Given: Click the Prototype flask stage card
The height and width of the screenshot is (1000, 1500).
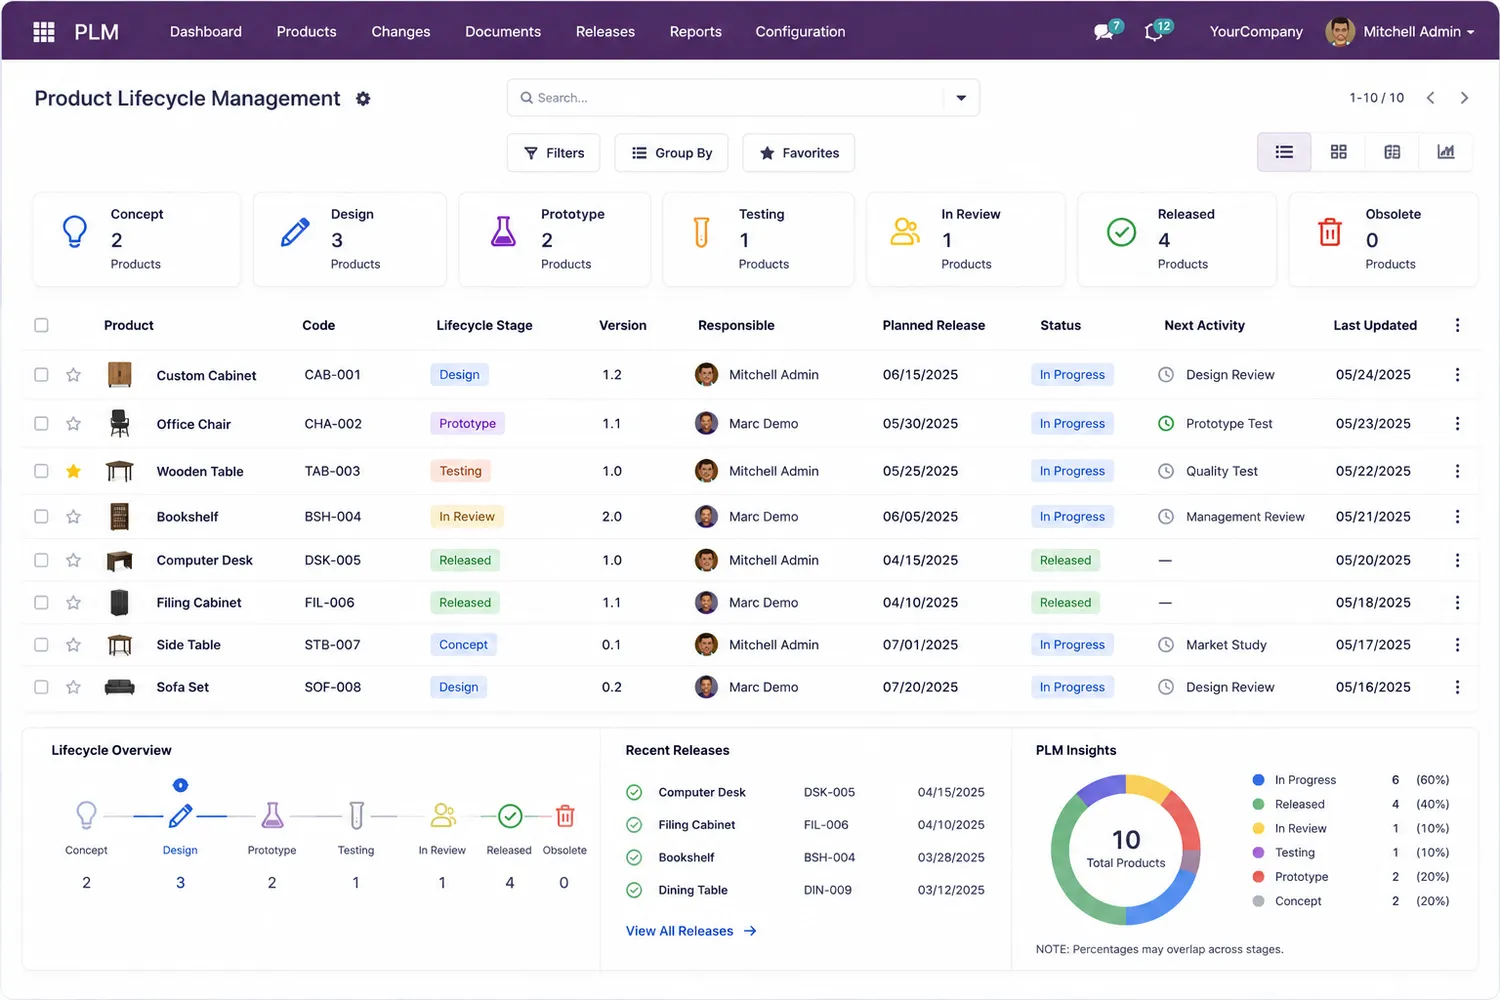Looking at the screenshot, I should point(555,239).
